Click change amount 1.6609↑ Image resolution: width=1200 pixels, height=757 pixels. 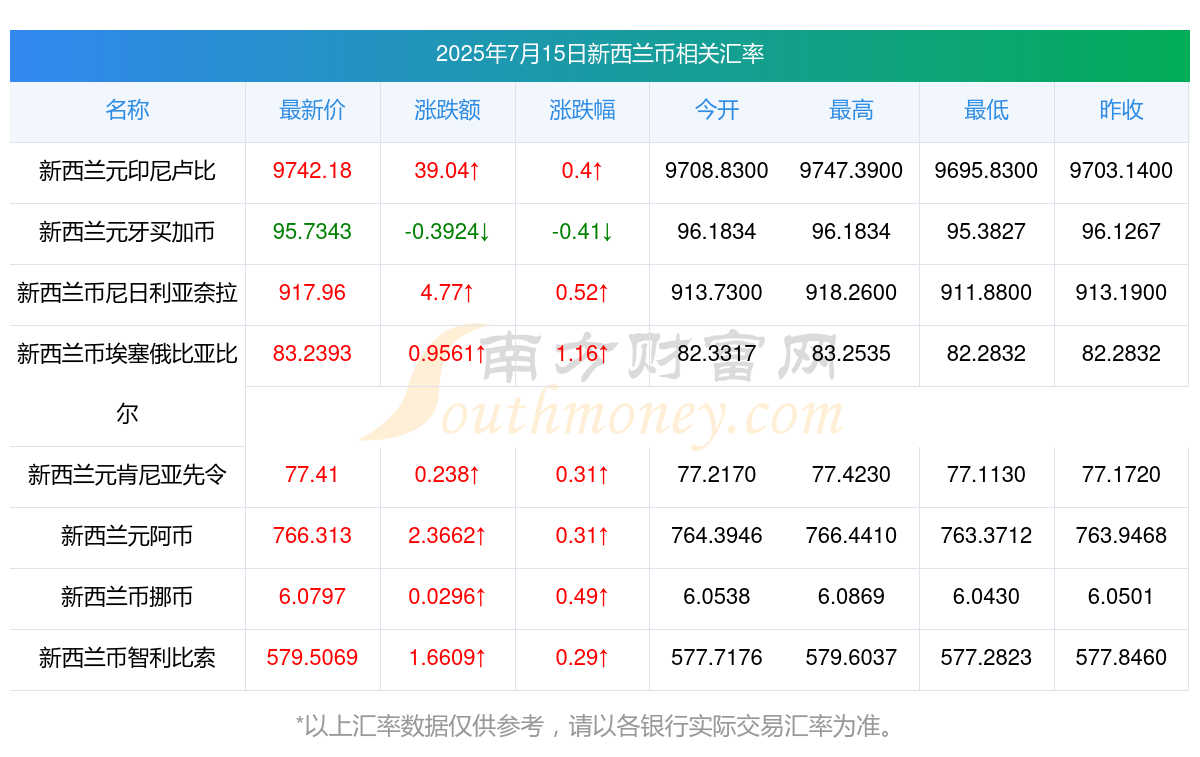pyautogui.click(x=447, y=658)
